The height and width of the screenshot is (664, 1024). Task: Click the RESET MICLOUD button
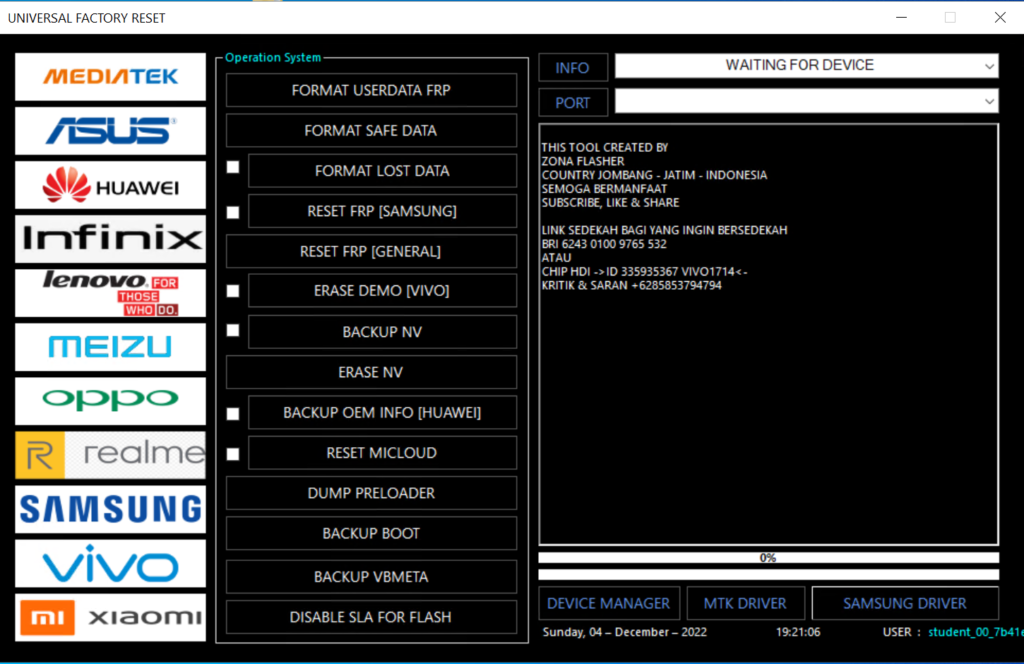pos(382,452)
